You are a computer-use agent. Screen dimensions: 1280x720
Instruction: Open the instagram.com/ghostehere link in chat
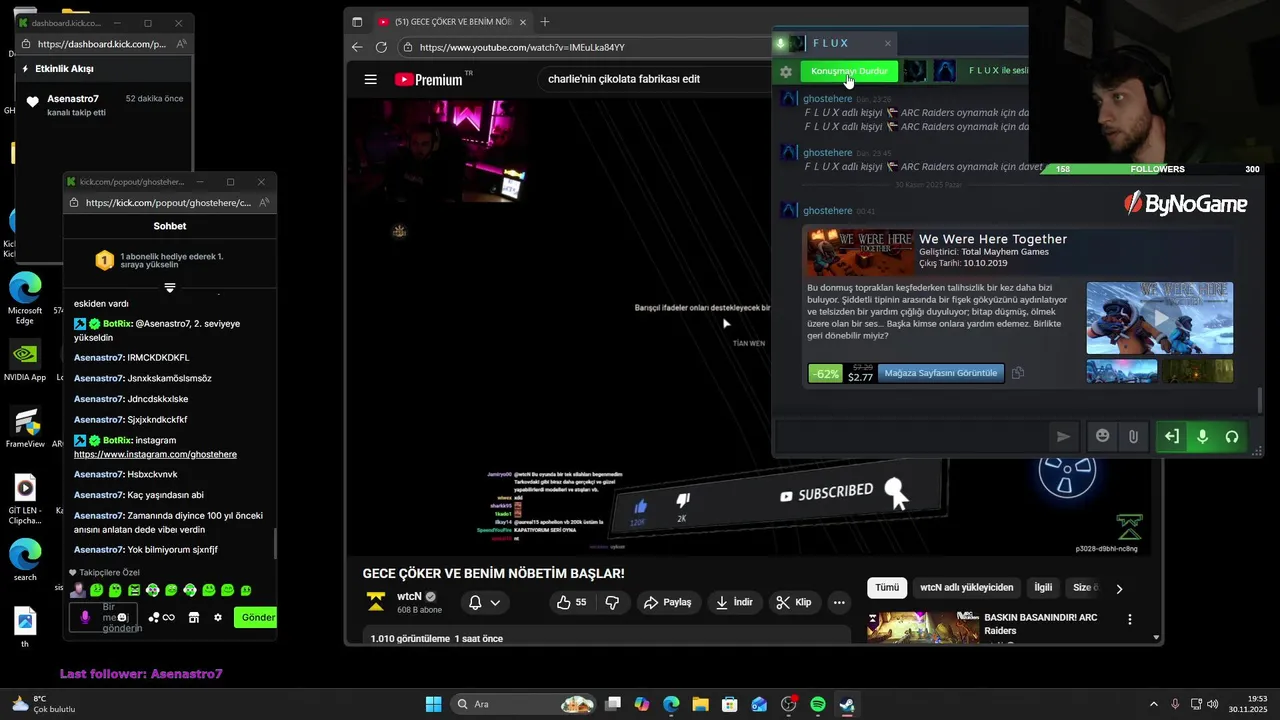[x=155, y=454]
